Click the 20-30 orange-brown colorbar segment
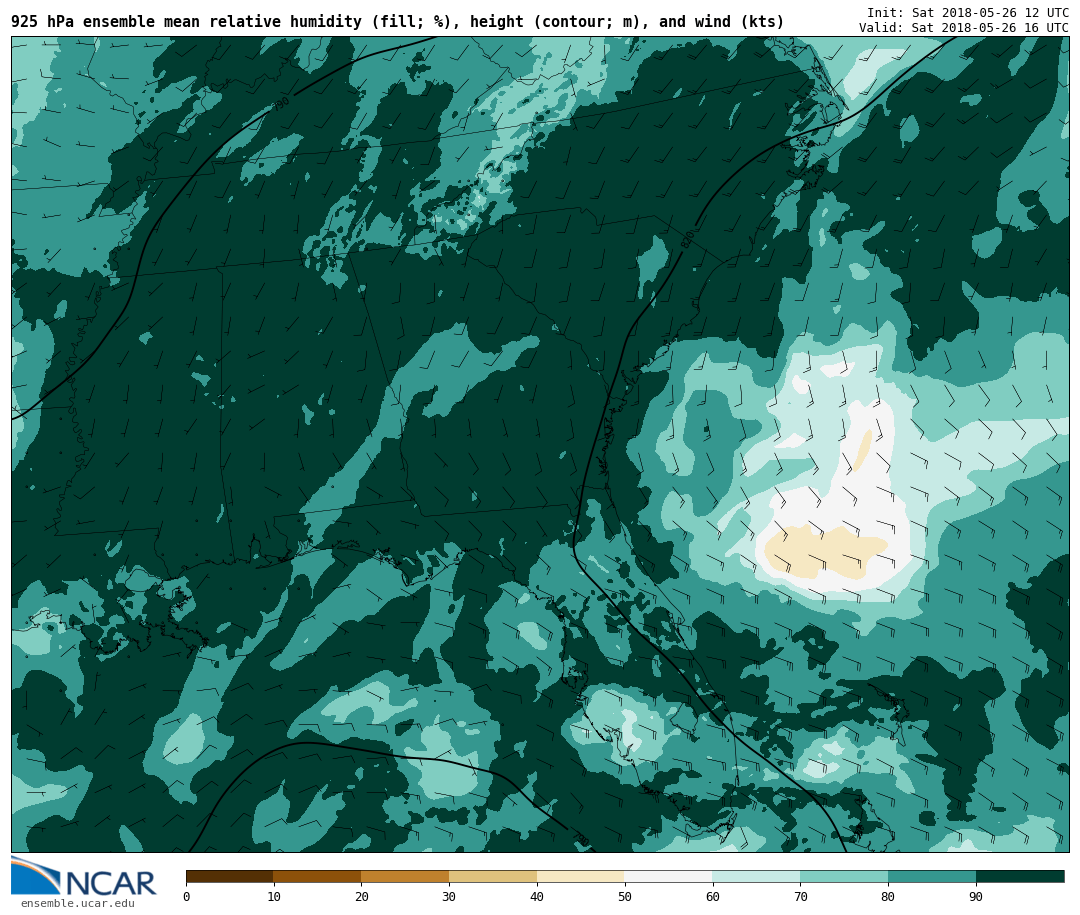 (405, 877)
